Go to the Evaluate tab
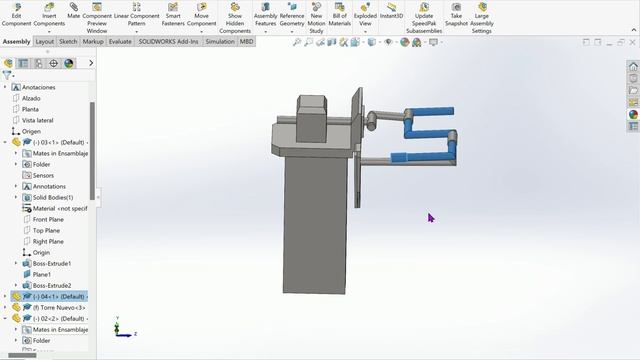640x360 pixels. [120, 42]
